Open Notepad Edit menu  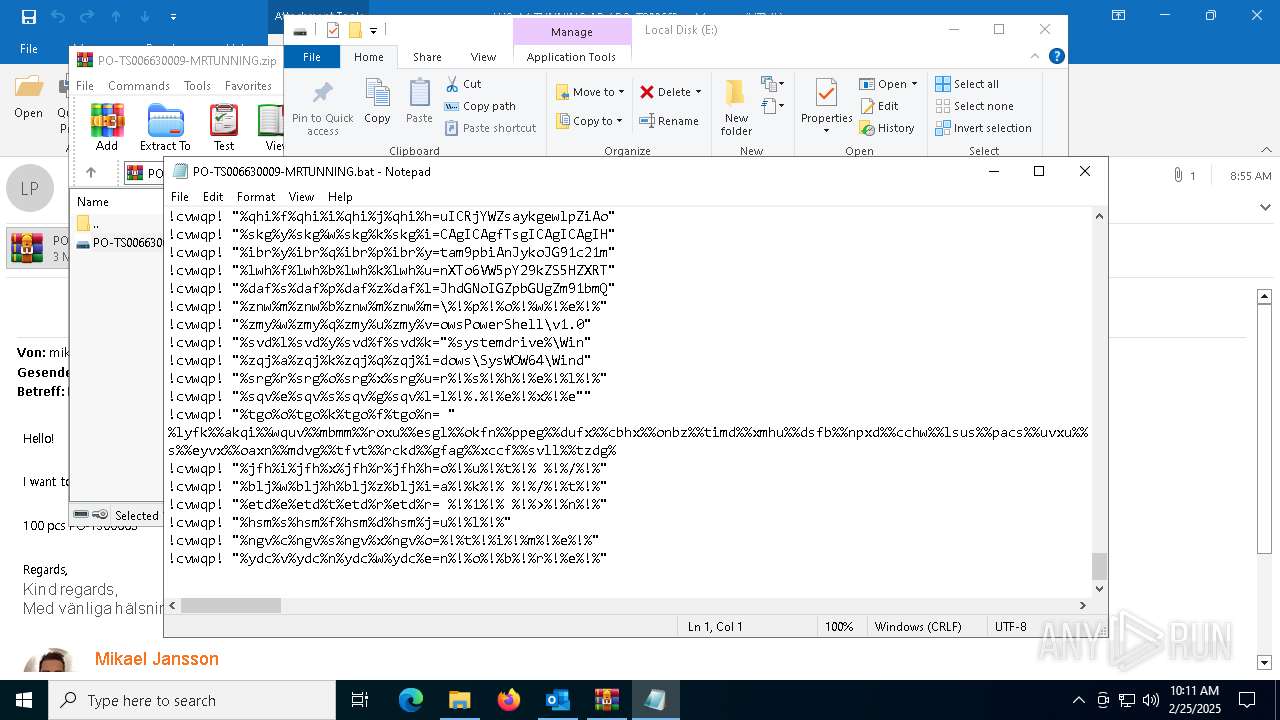tap(213, 197)
